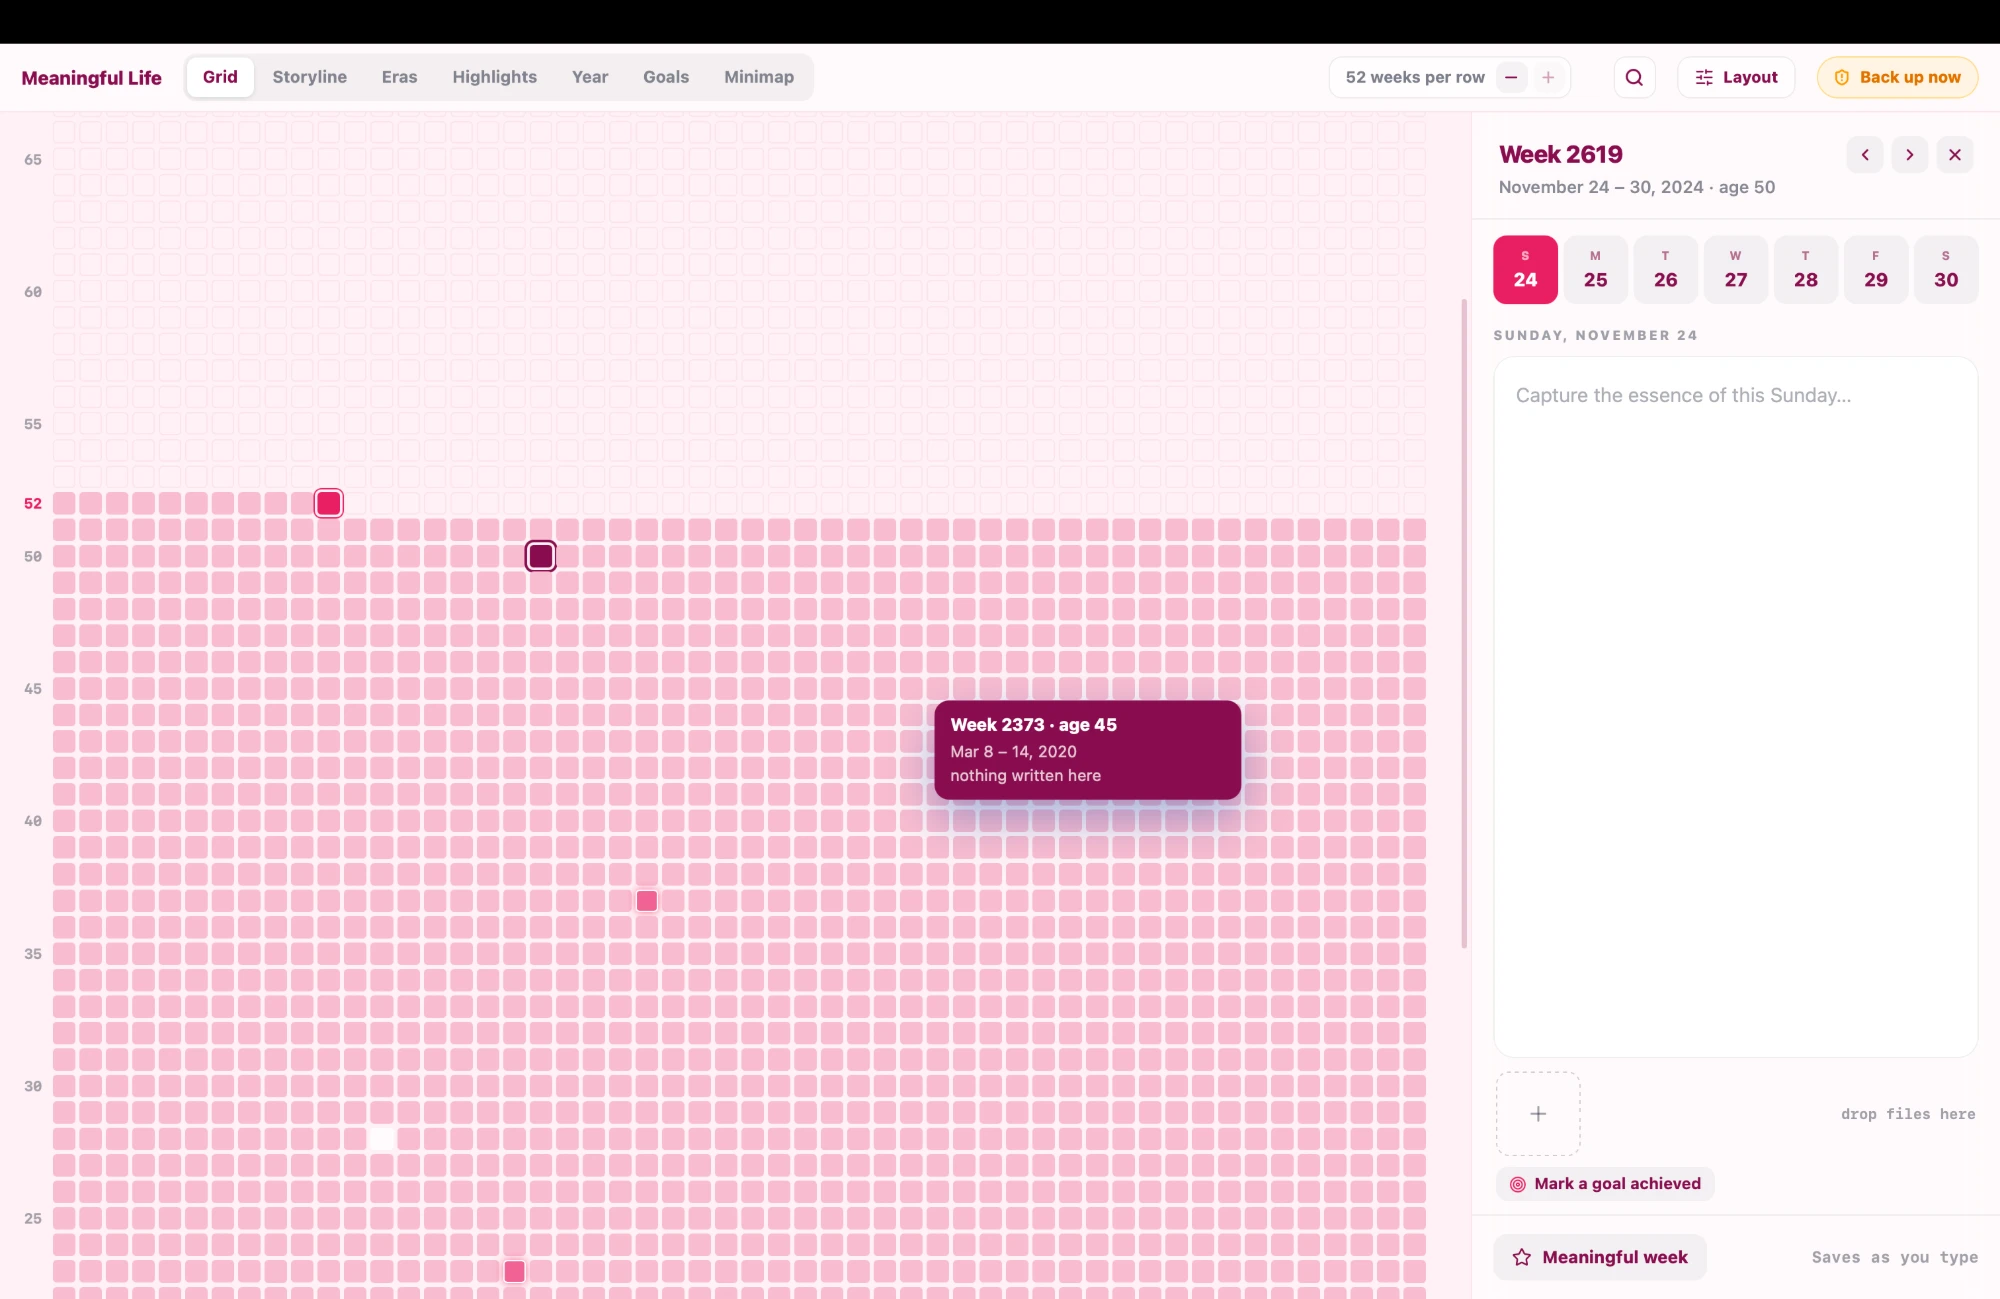
Task: Click the age 52 row label
Action: [33, 503]
